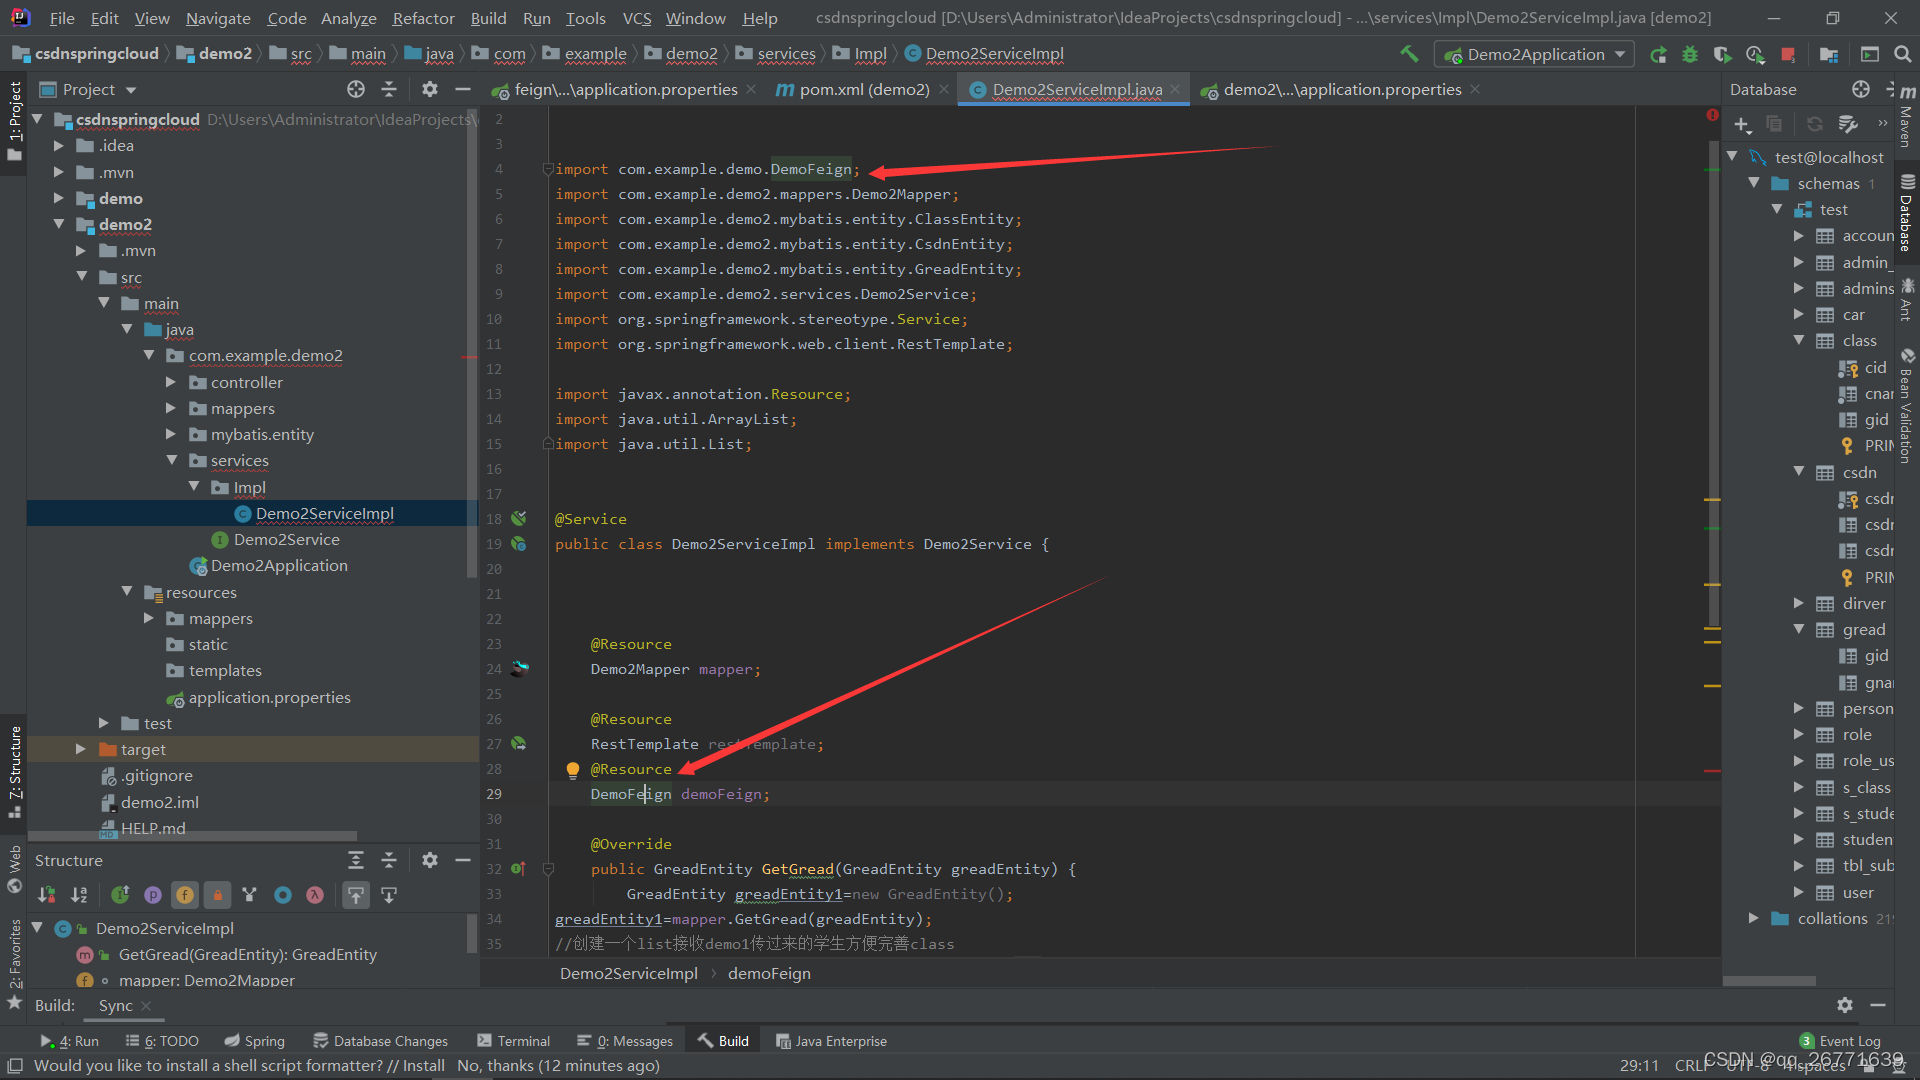This screenshot has width=1920, height=1080.
Task: Click Run with Coverage icon
Action: tap(1722, 54)
